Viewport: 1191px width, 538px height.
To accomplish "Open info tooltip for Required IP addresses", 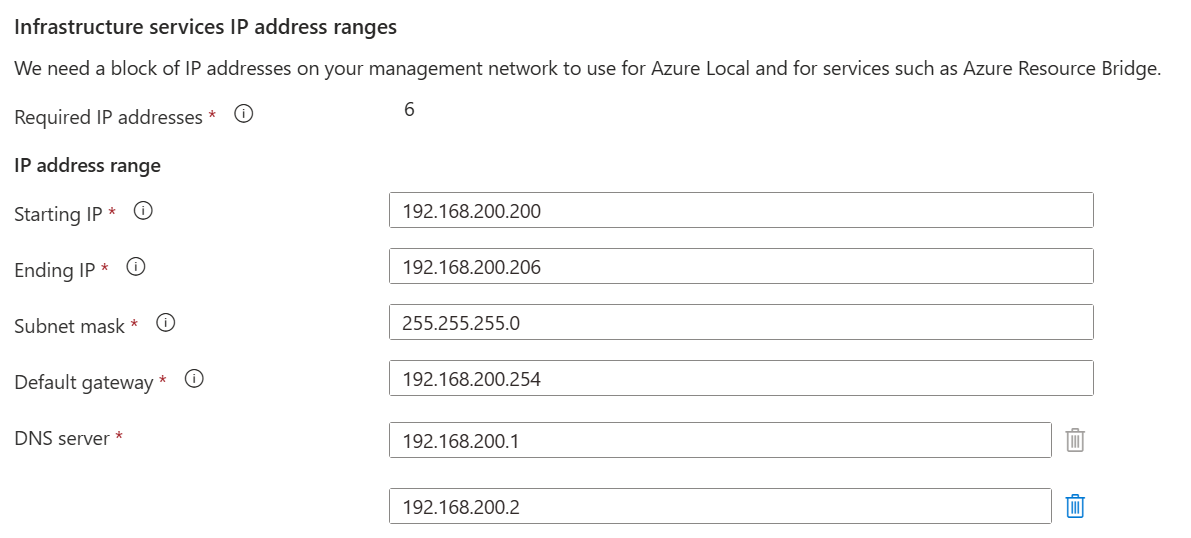I will click(243, 115).
